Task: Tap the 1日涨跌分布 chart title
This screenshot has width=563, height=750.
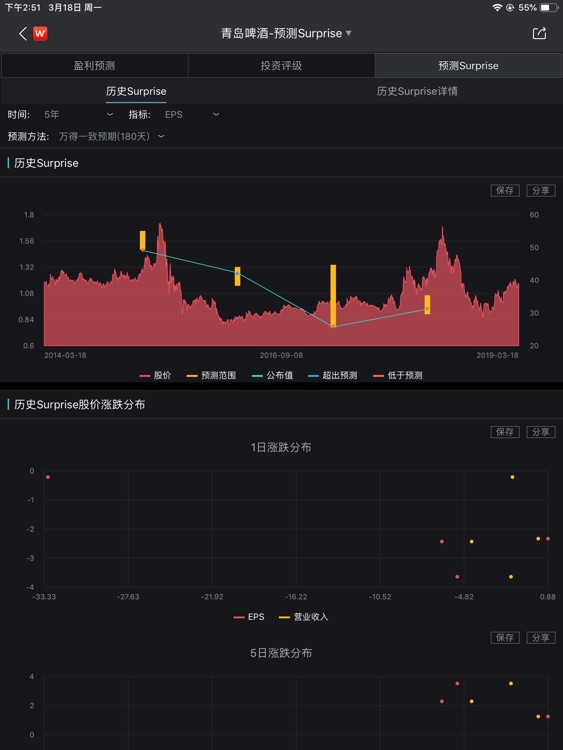Action: click(281, 447)
